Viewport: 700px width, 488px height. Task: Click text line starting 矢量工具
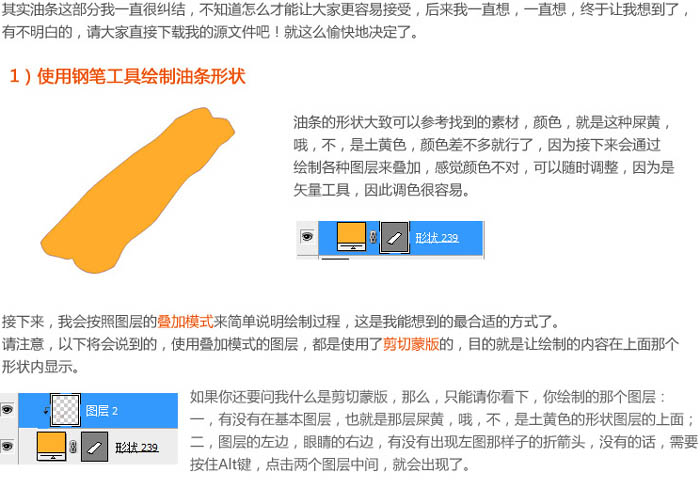coord(382,190)
